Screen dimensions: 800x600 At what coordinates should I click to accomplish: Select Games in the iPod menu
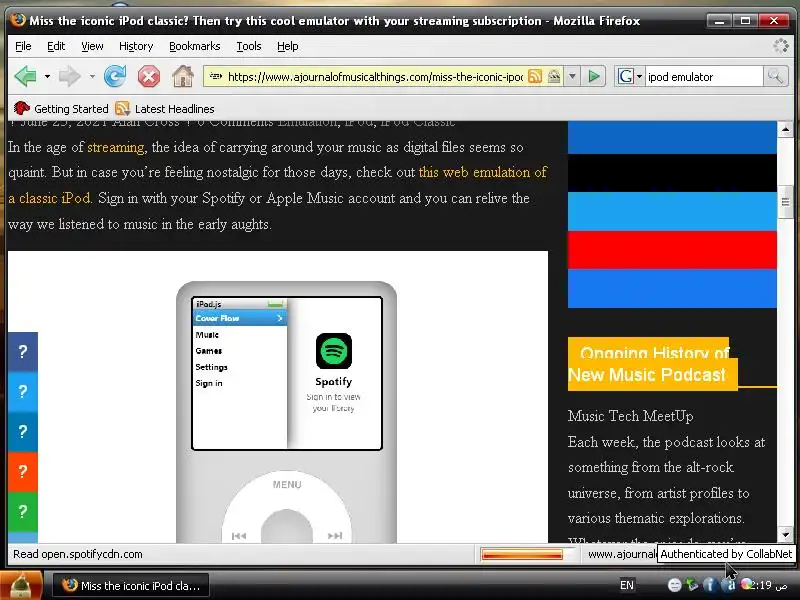[209, 351]
